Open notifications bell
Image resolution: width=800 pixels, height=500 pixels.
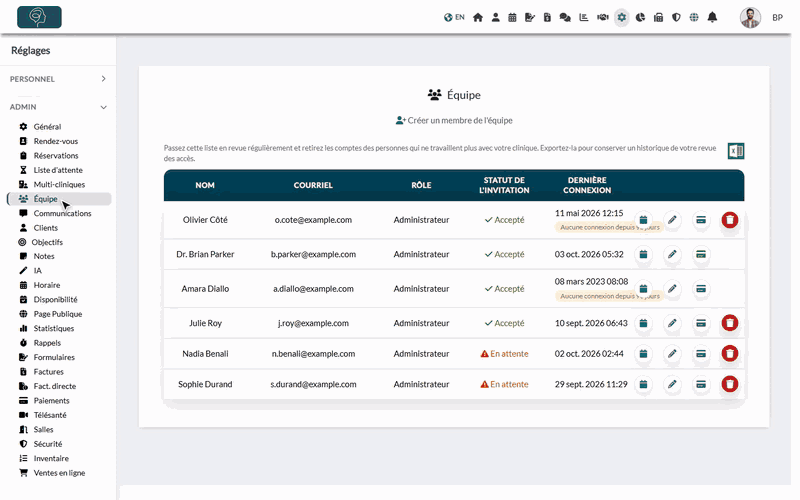click(x=712, y=17)
